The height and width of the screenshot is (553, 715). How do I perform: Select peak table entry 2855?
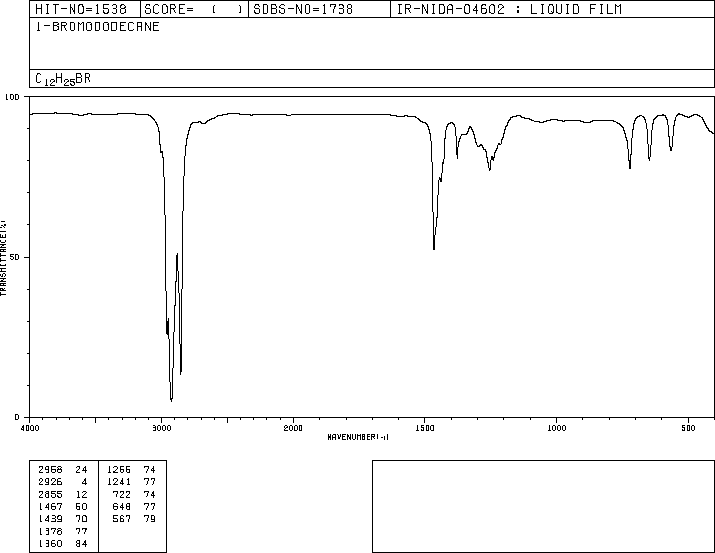coord(50,494)
